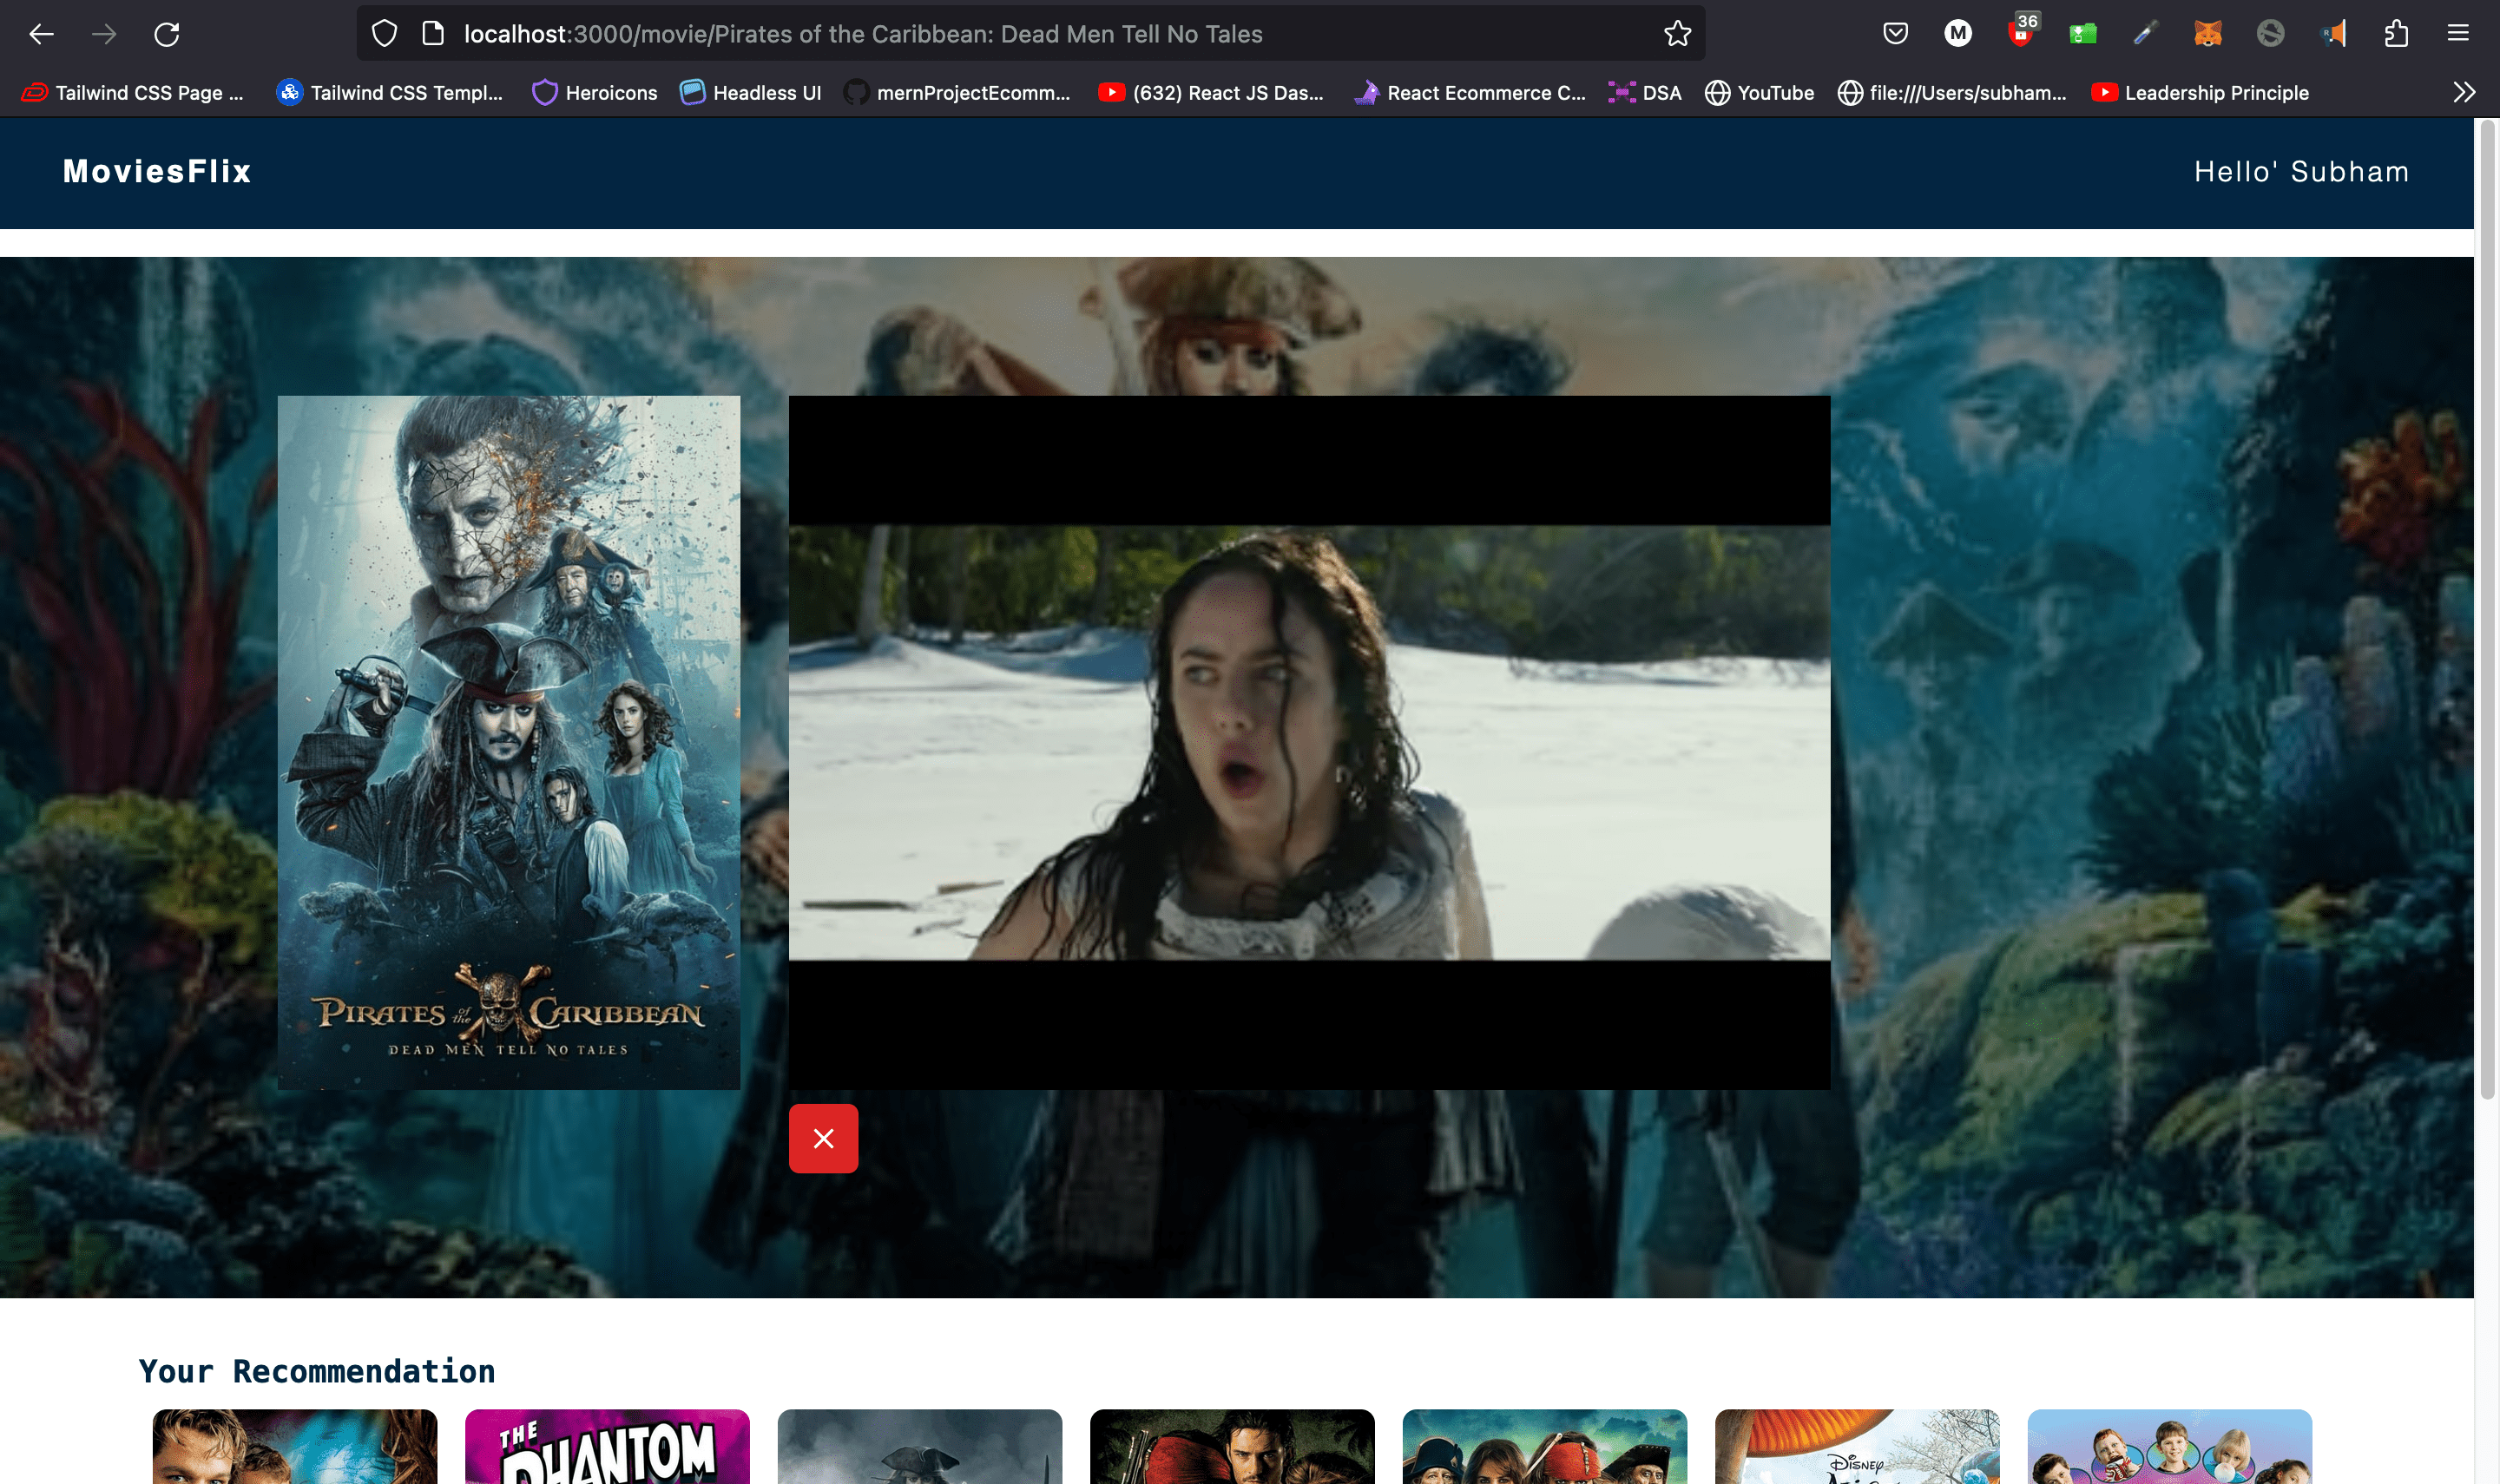This screenshot has height=1484, width=2500.
Task: Click the browser bookmarks star icon
Action: (x=1677, y=34)
